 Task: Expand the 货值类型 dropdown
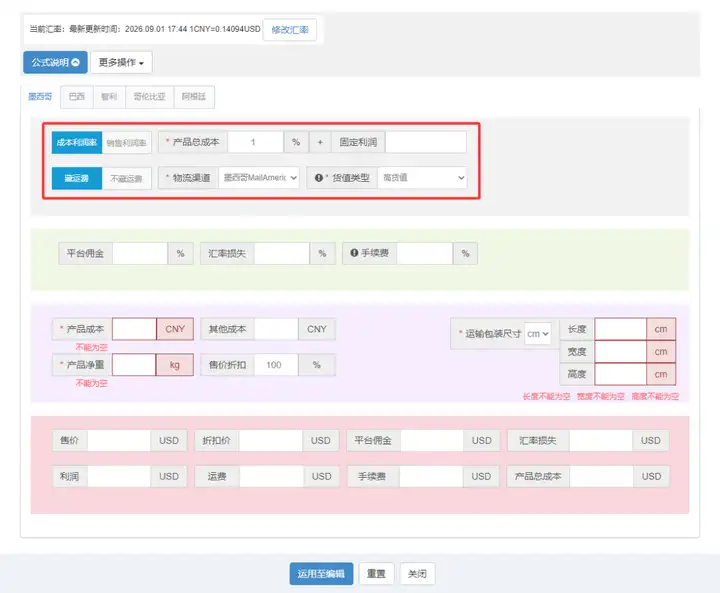[x=422, y=178]
